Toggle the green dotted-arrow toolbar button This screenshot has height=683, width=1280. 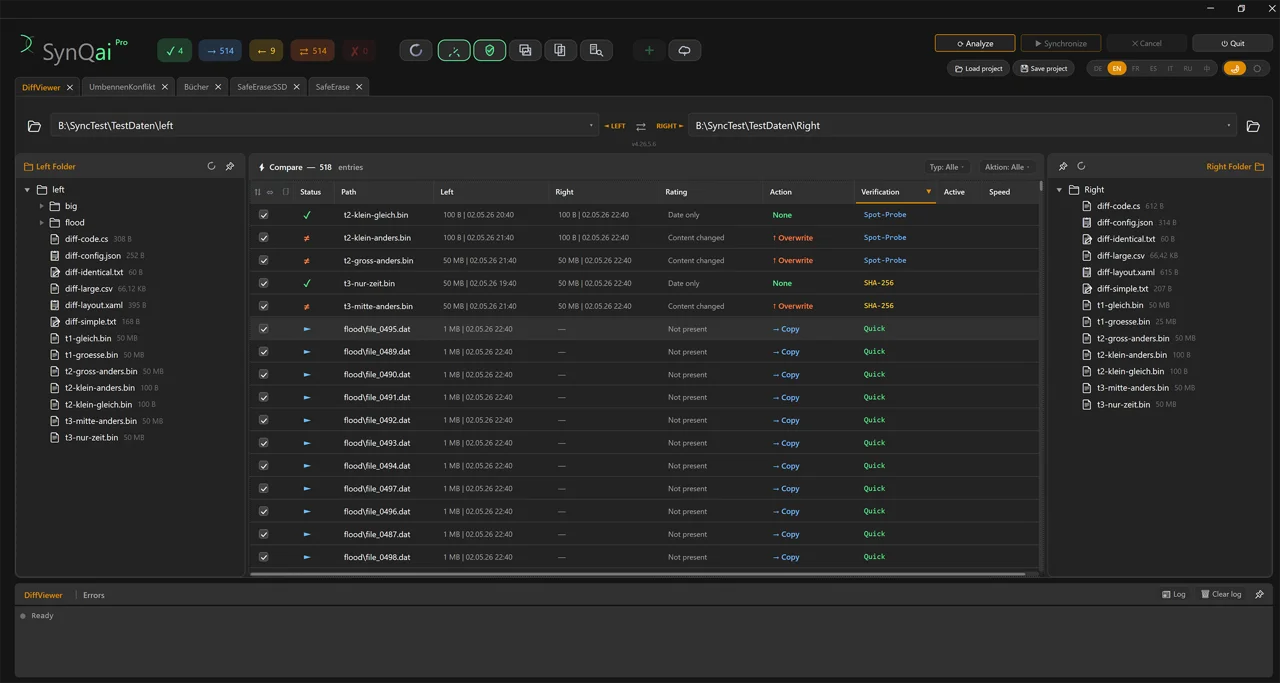pyautogui.click(x=454, y=50)
